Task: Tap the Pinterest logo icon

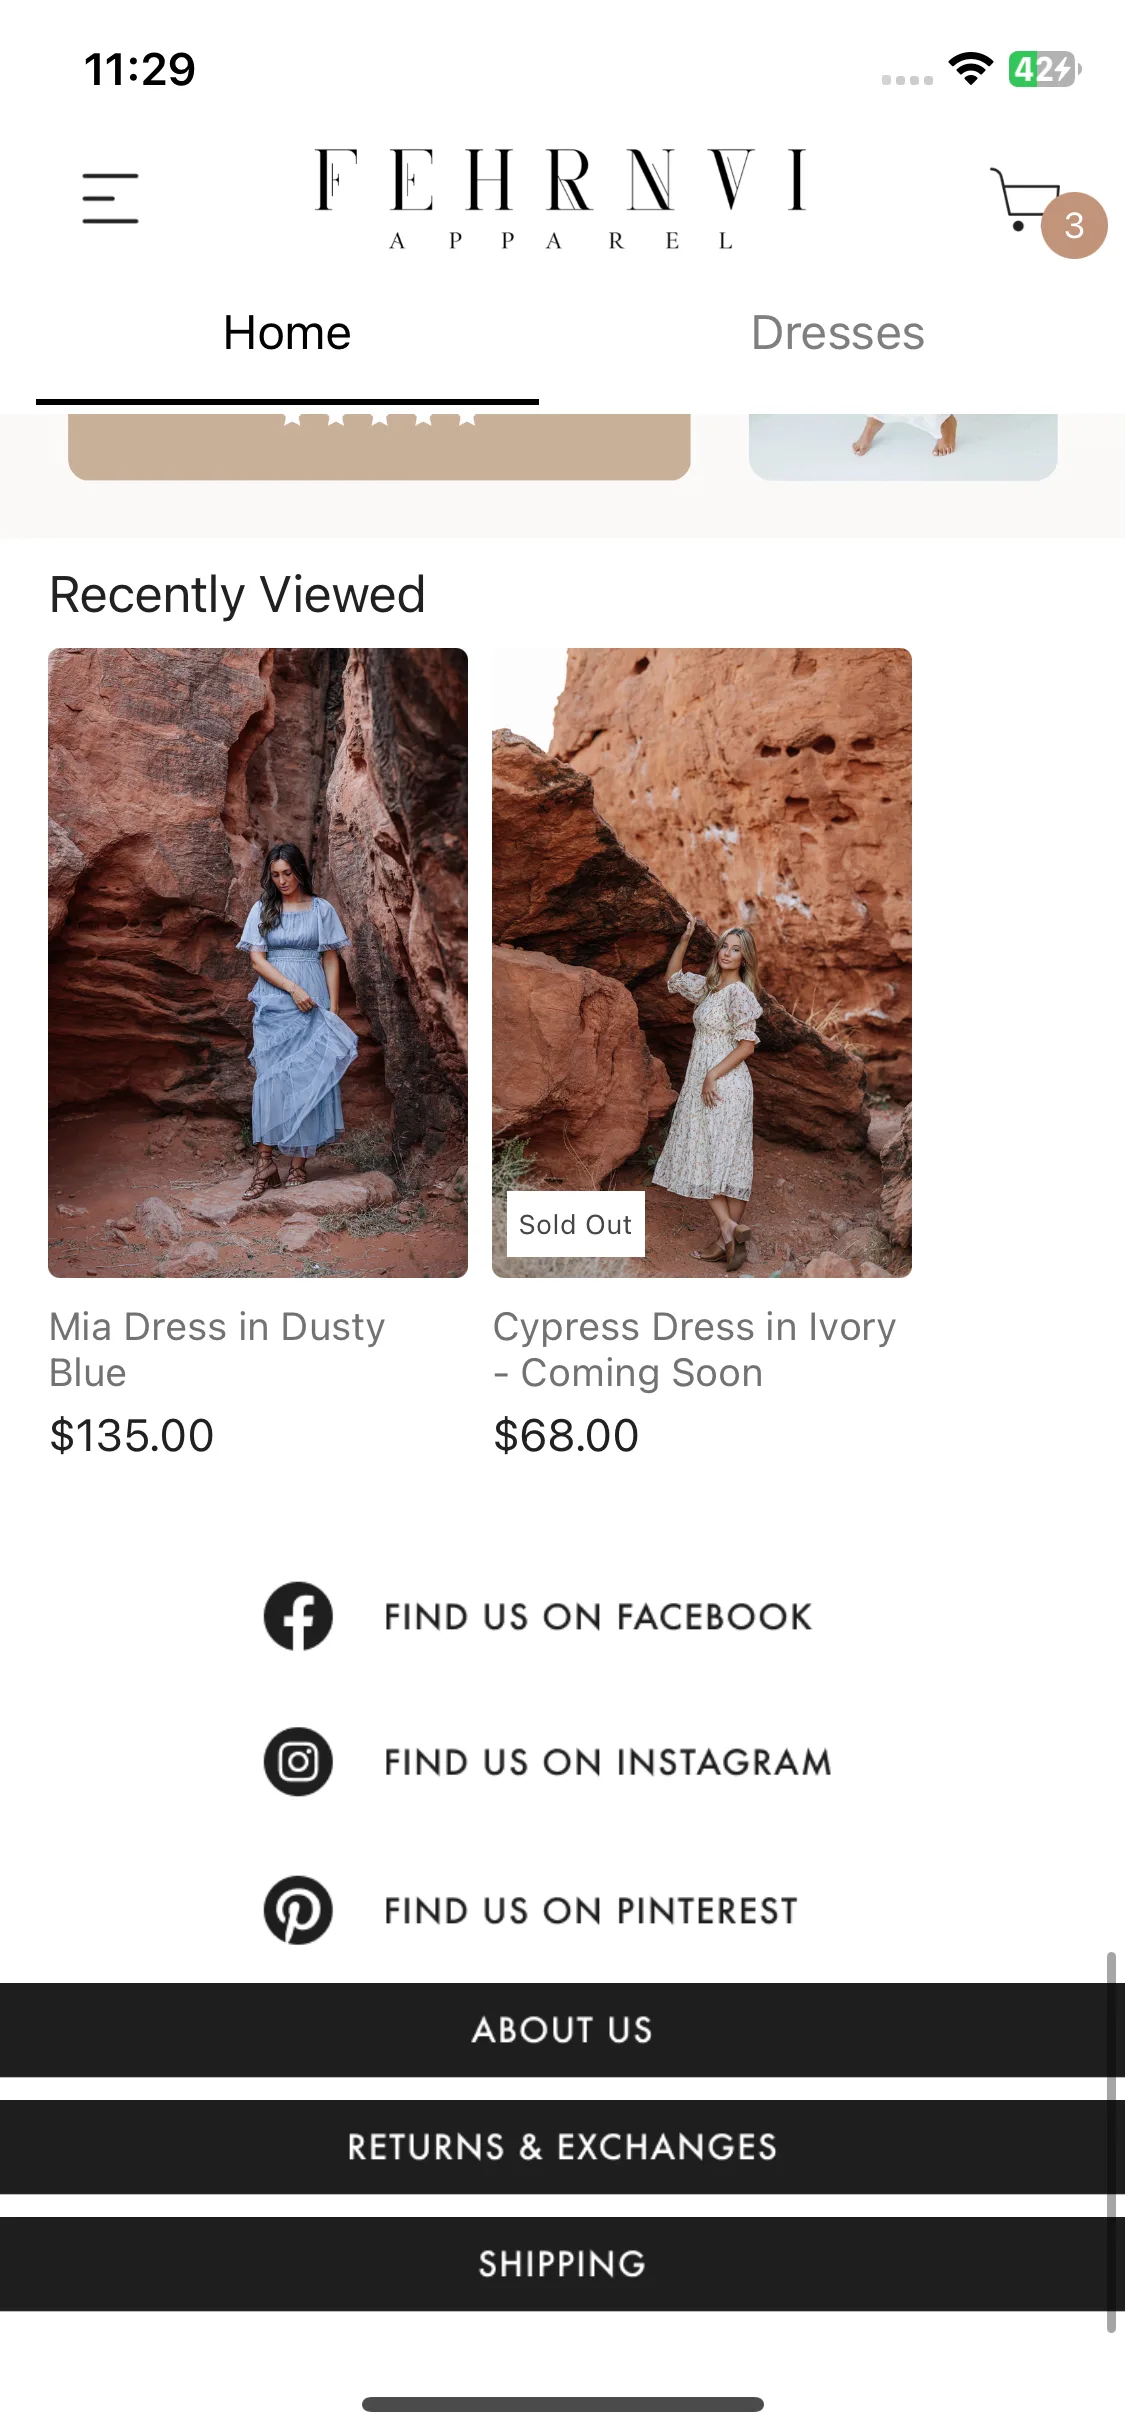Action: (298, 1910)
